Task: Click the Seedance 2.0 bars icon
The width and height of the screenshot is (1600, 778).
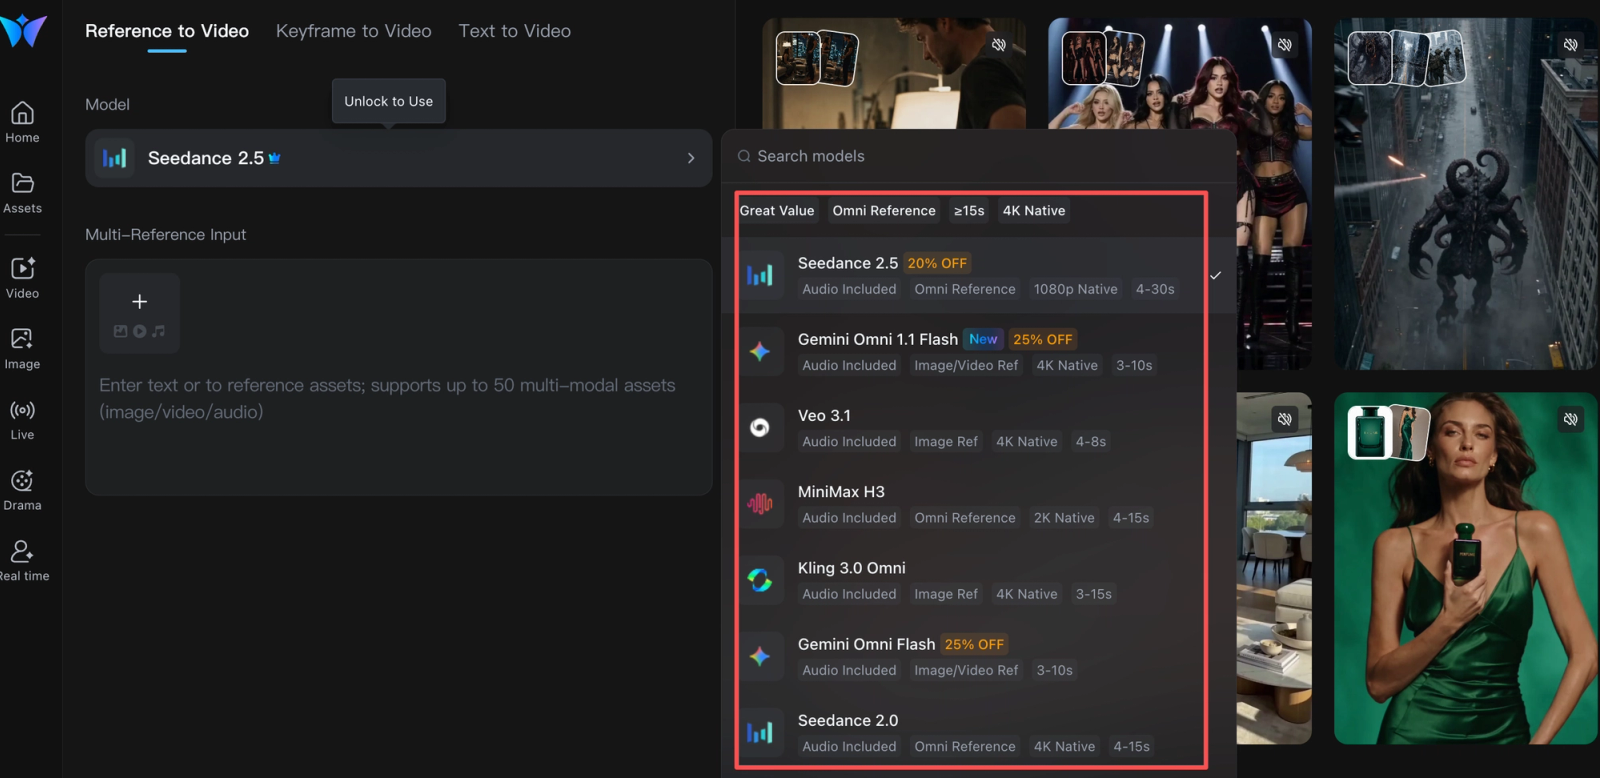Action: [760, 733]
